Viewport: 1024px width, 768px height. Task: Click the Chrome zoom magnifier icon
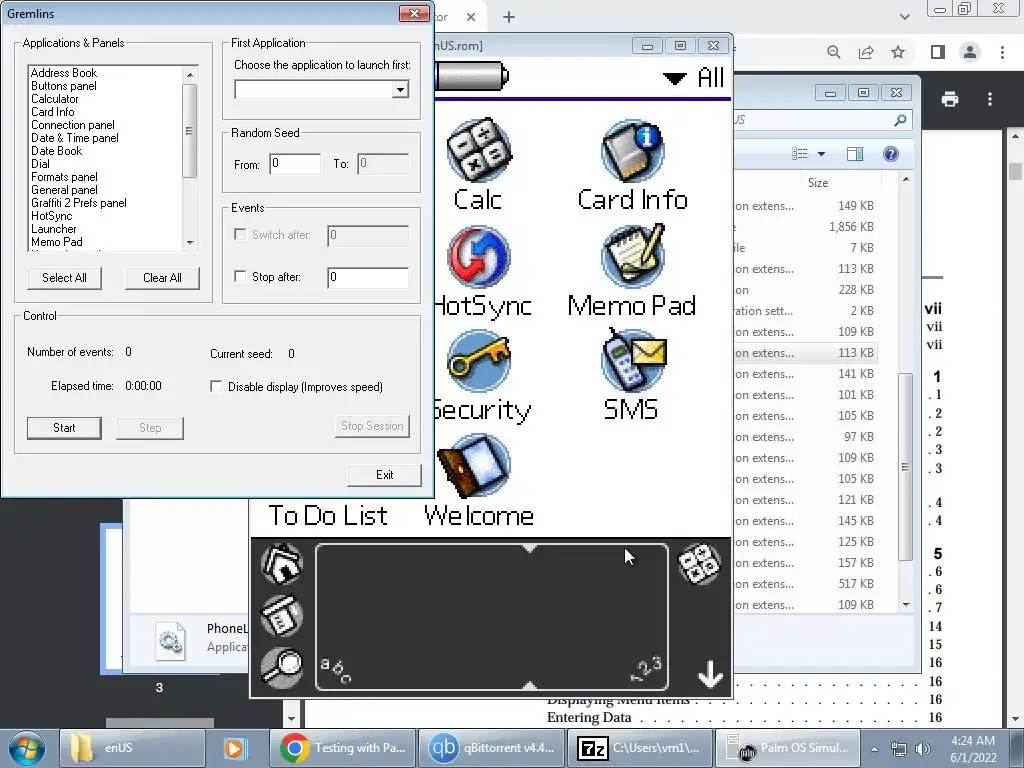pyautogui.click(x=833, y=52)
